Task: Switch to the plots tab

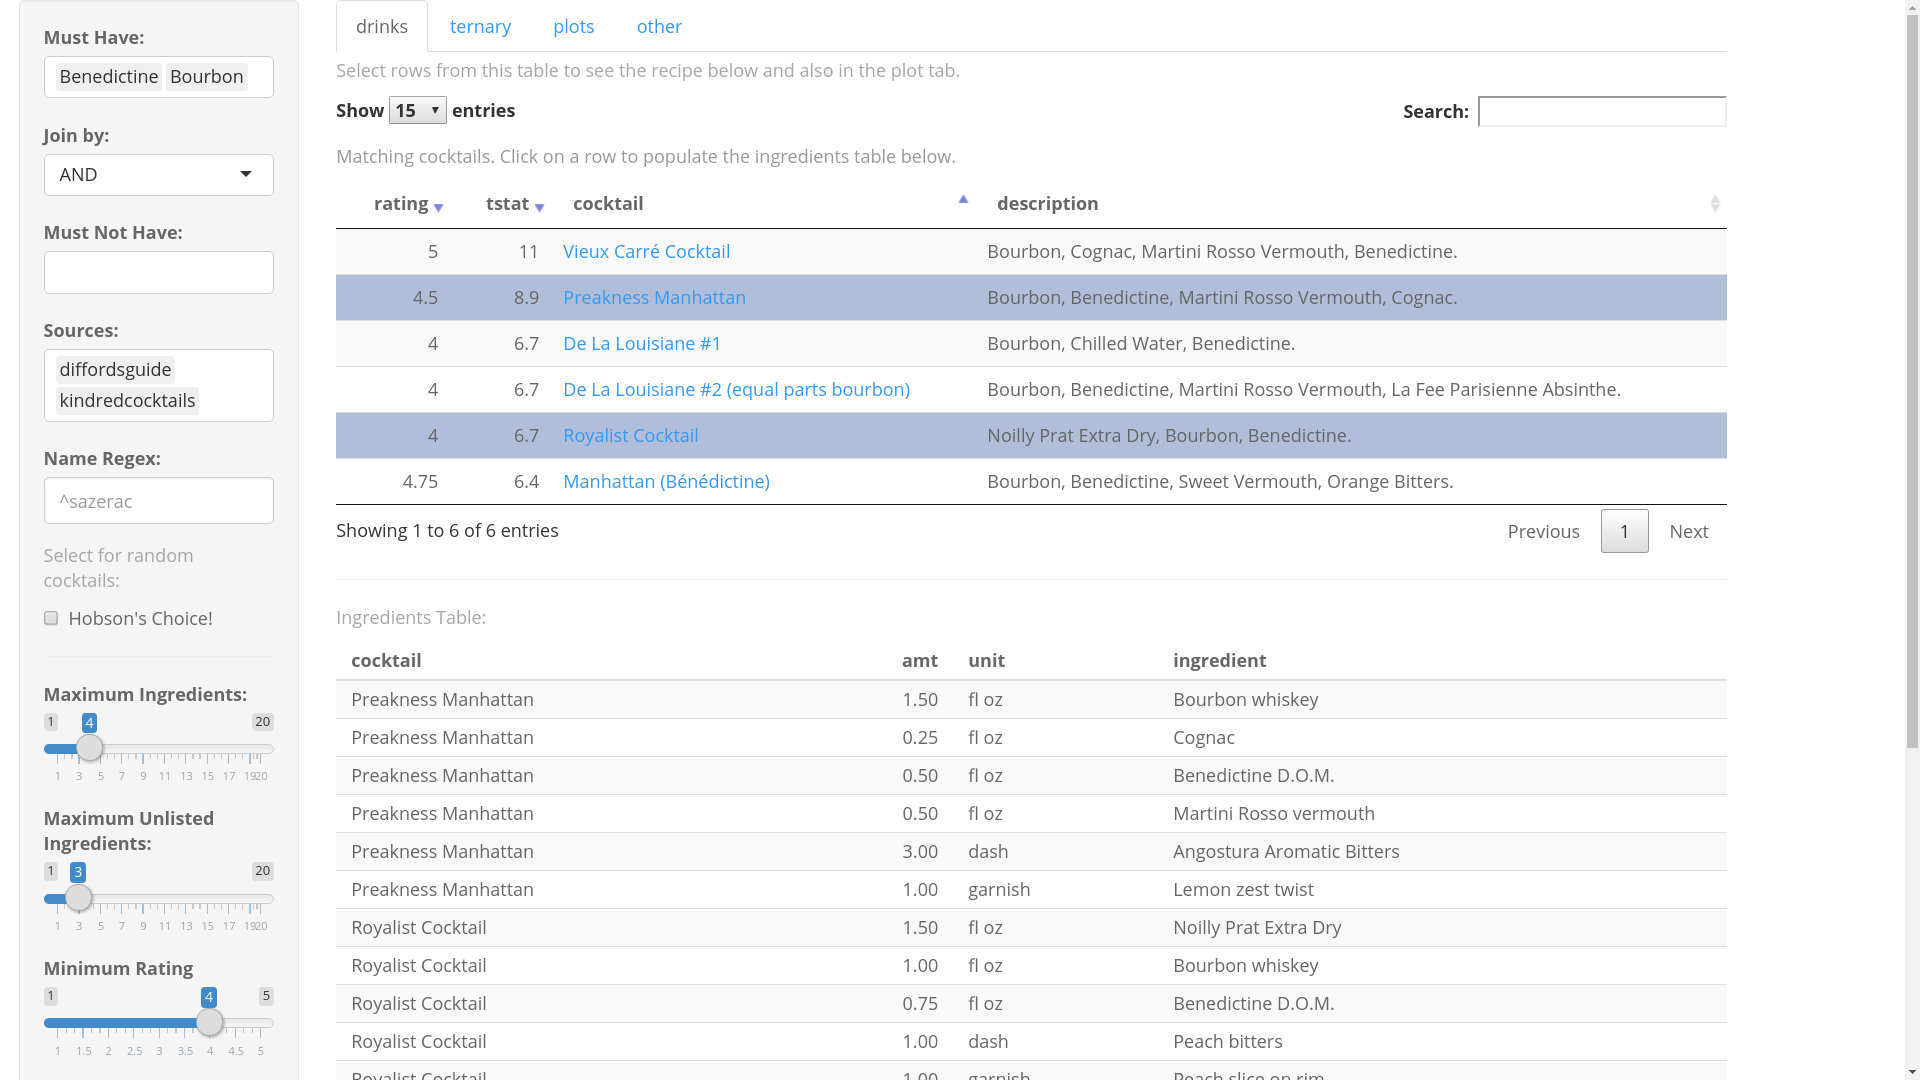Action: click(574, 25)
